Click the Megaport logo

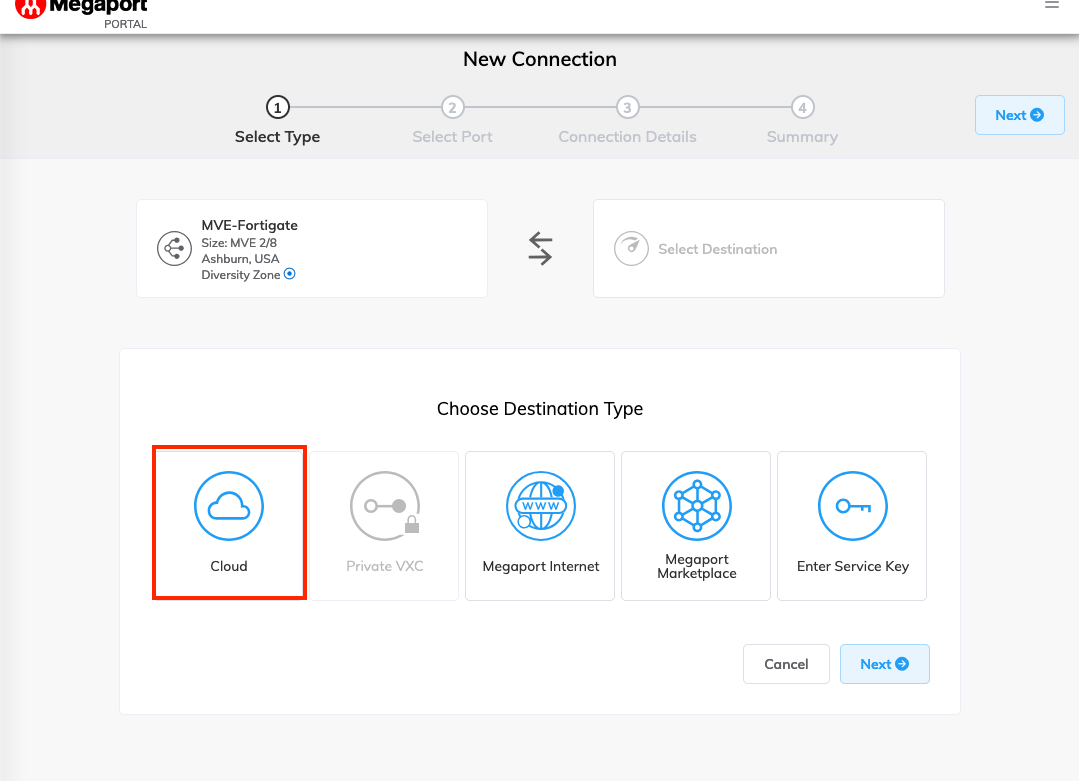[x=81, y=12]
